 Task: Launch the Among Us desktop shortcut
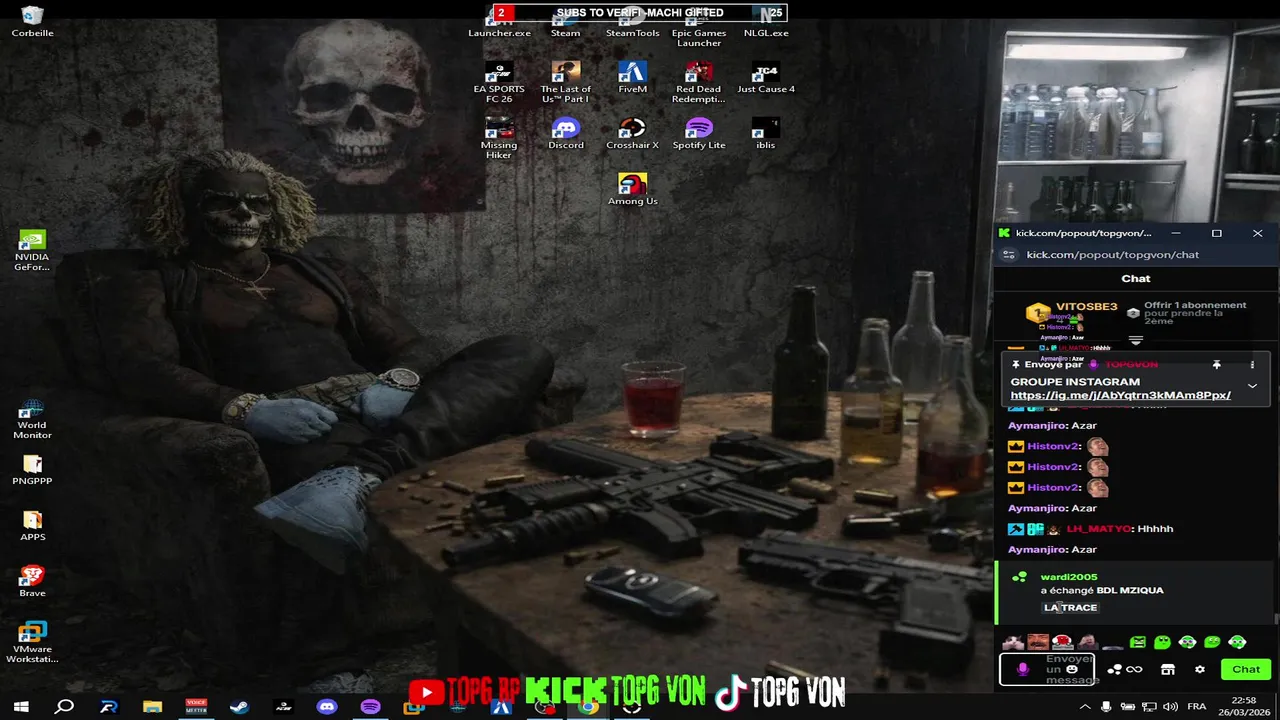pos(632,189)
